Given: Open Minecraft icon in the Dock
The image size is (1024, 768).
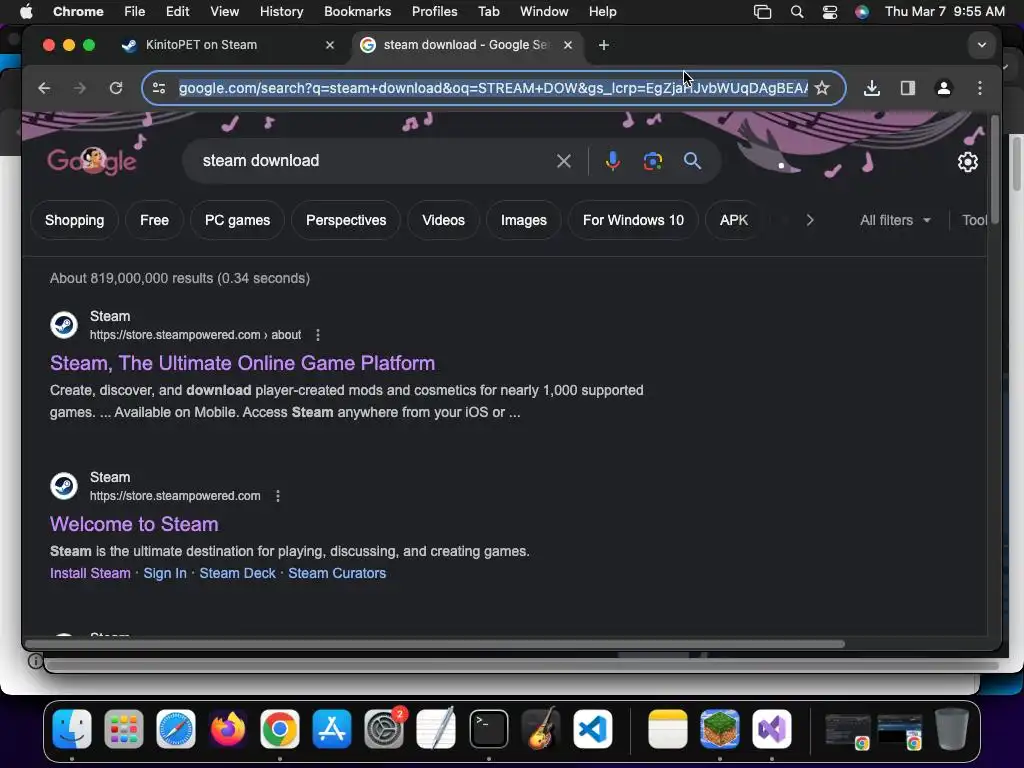Looking at the screenshot, I should 720,728.
